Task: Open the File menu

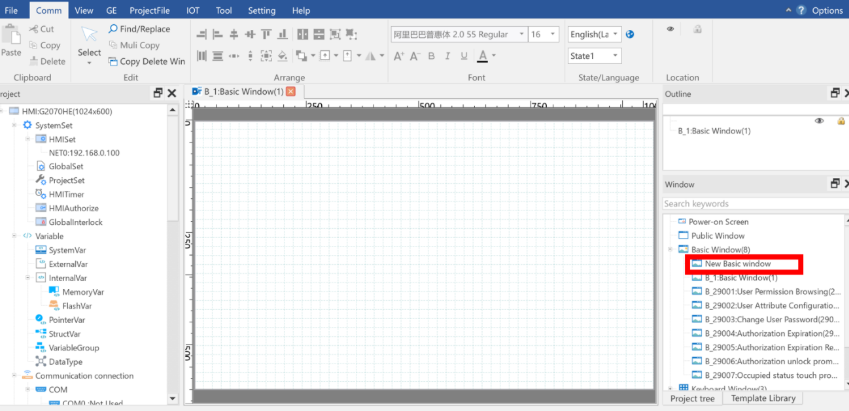Action: pyautogui.click(x=11, y=10)
